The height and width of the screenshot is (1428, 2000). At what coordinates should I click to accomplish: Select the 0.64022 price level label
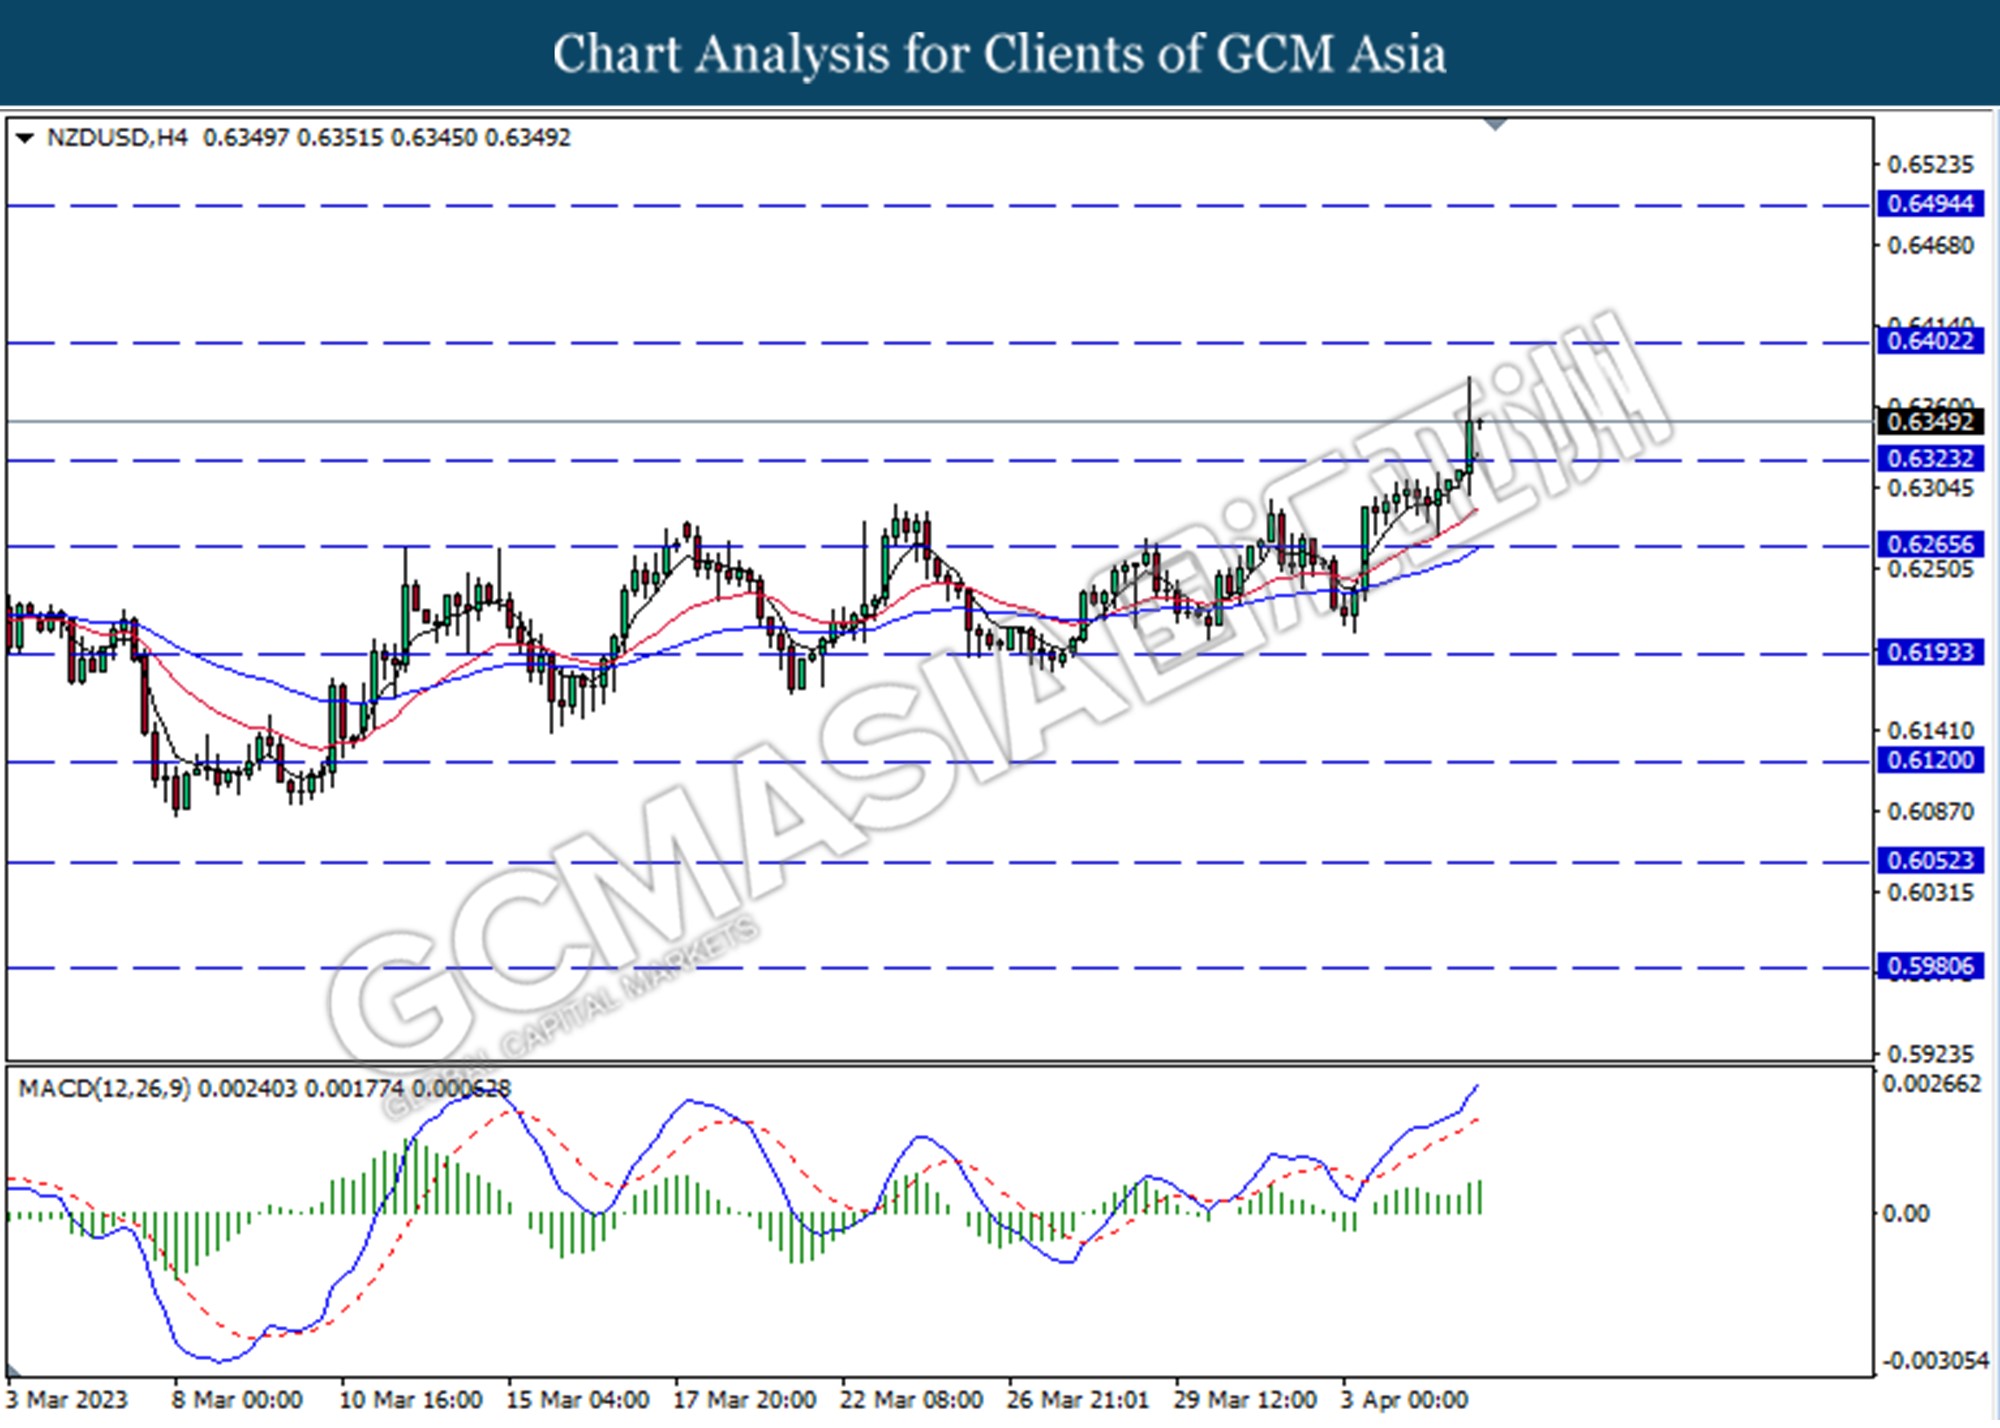(1930, 341)
